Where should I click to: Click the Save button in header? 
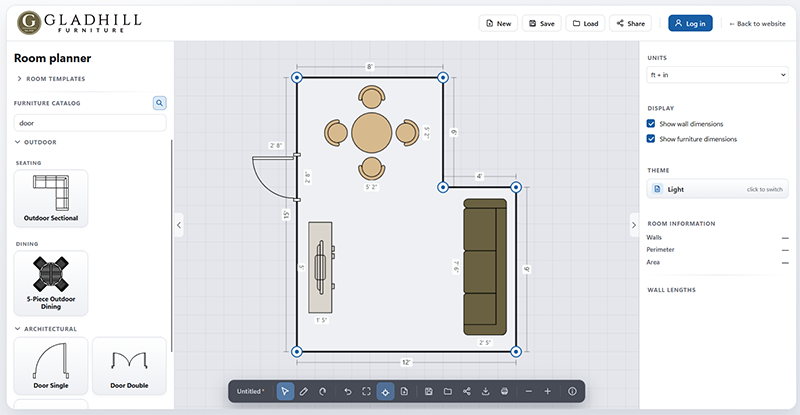[542, 23]
